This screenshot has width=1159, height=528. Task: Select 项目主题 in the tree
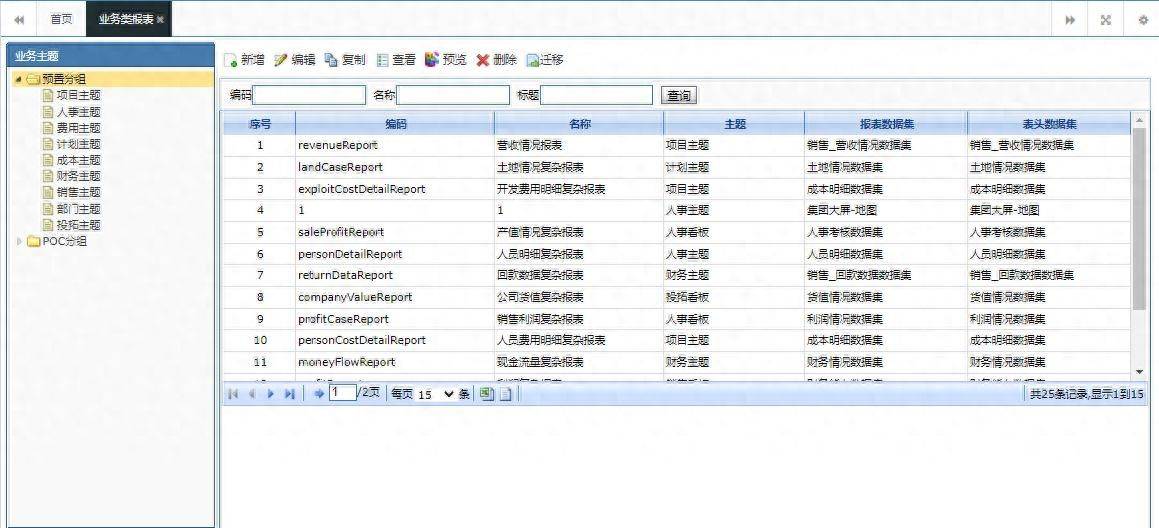point(78,95)
